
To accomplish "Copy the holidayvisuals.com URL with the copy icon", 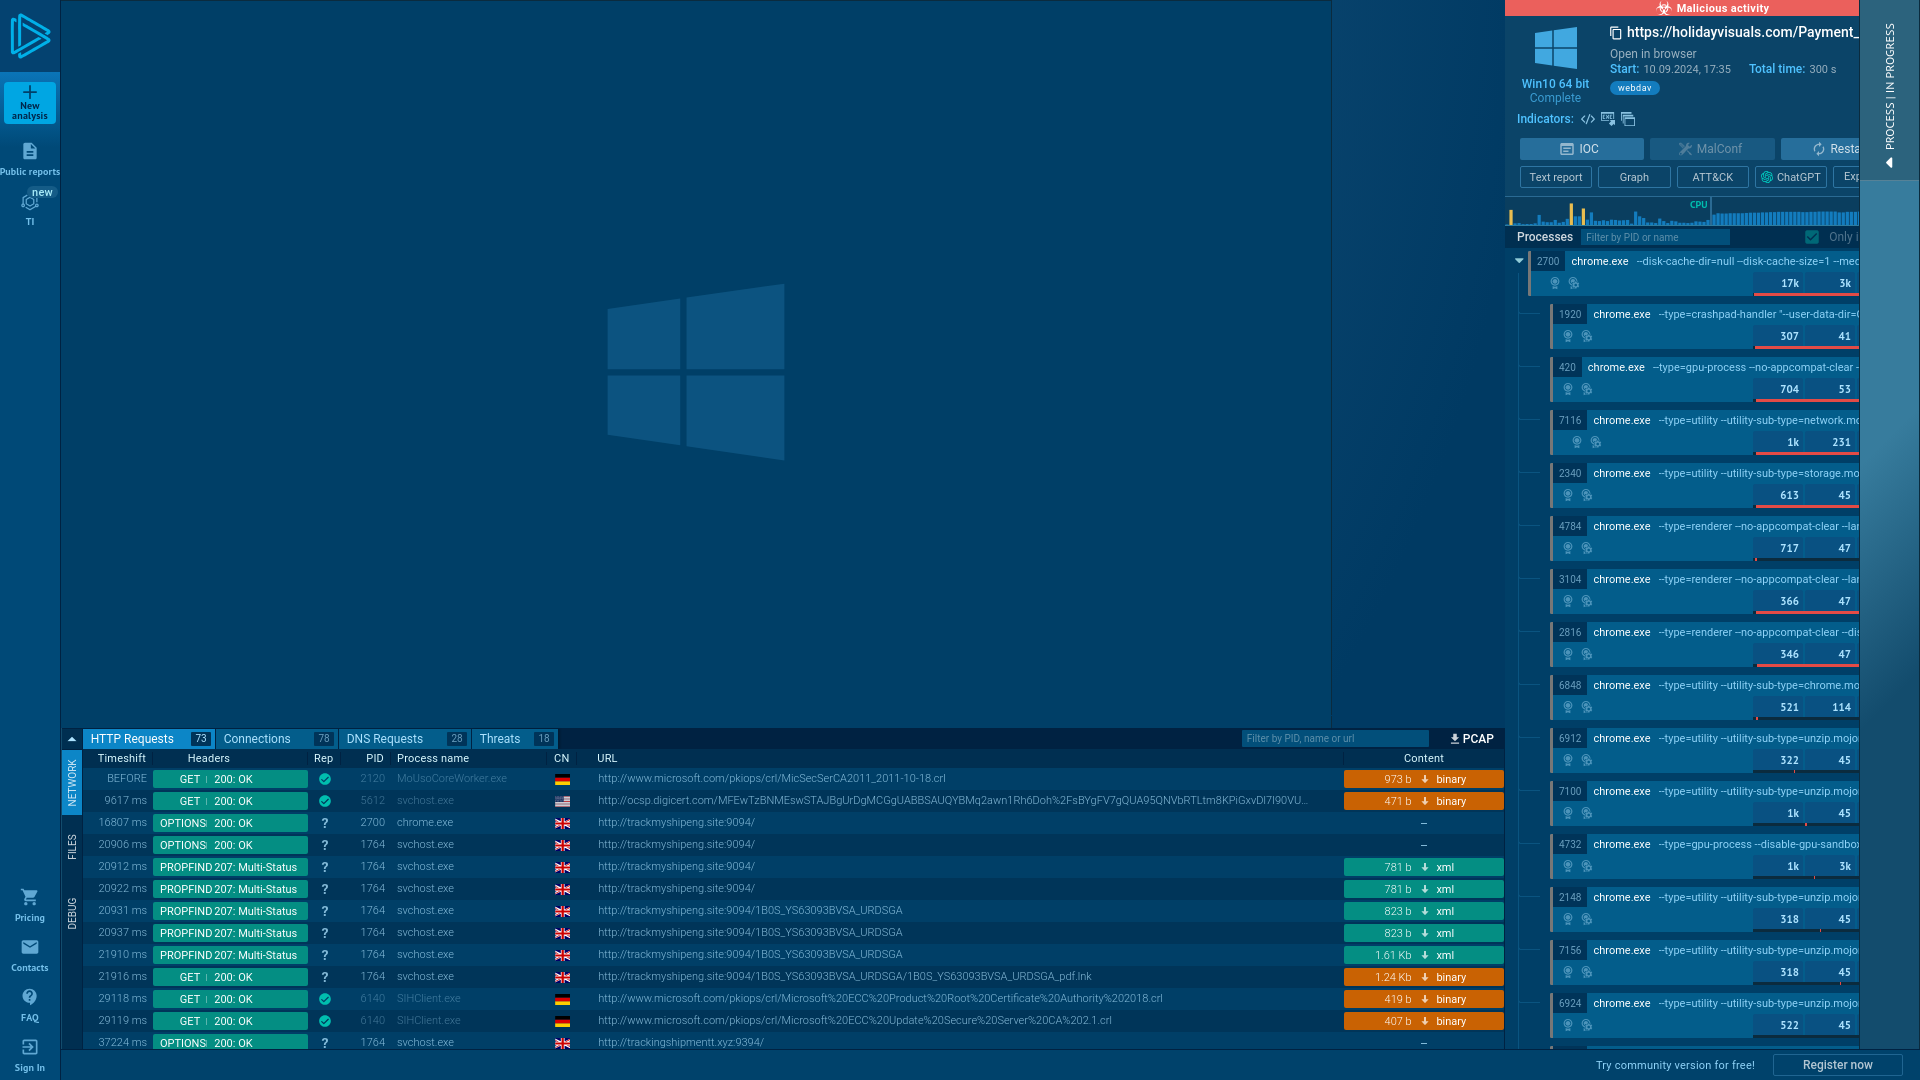I will point(1615,33).
